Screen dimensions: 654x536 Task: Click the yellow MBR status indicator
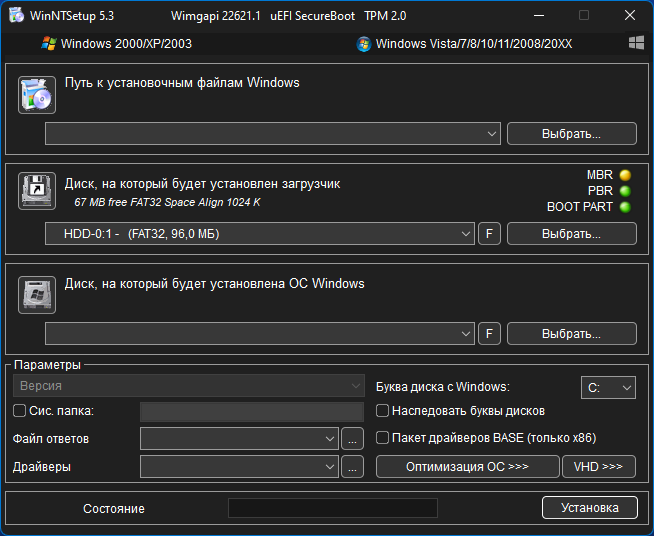[625, 175]
